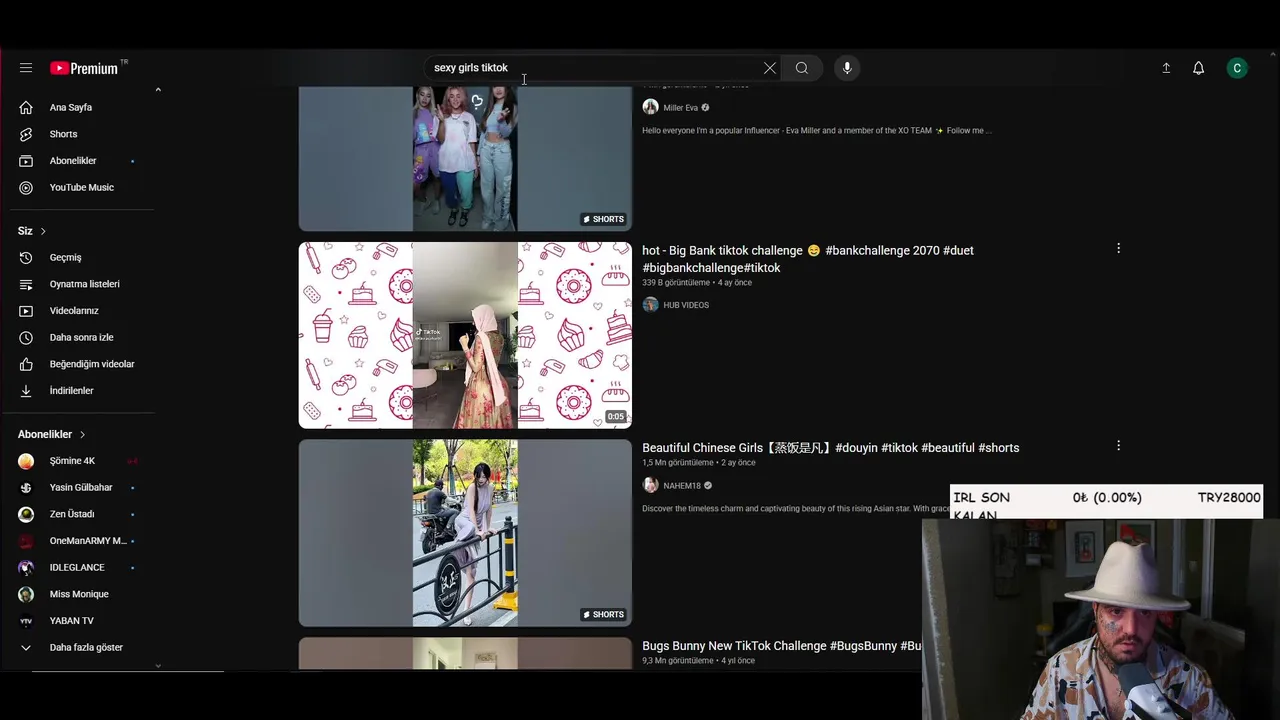This screenshot has height=720, width=1280.
Task: Expand the Abonelikler section header
Action: (52, 434)
